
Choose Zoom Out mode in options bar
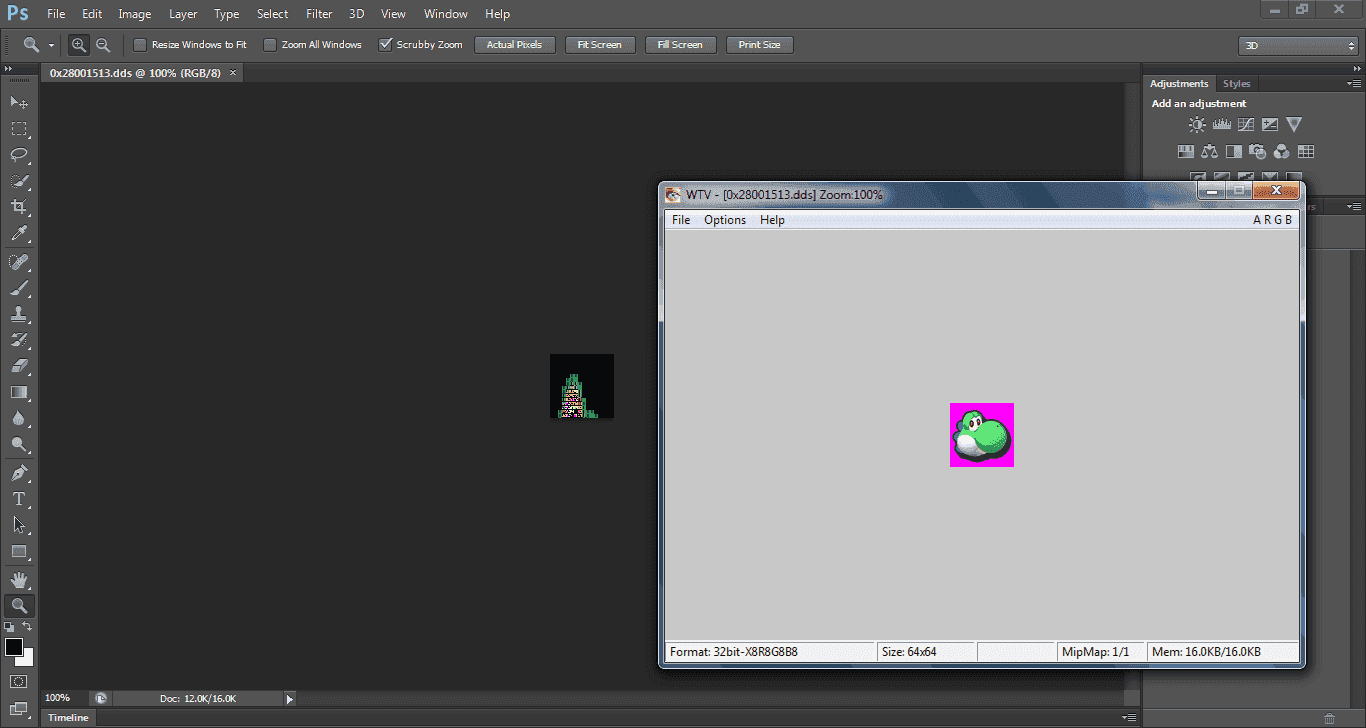(x=103, y=45)
